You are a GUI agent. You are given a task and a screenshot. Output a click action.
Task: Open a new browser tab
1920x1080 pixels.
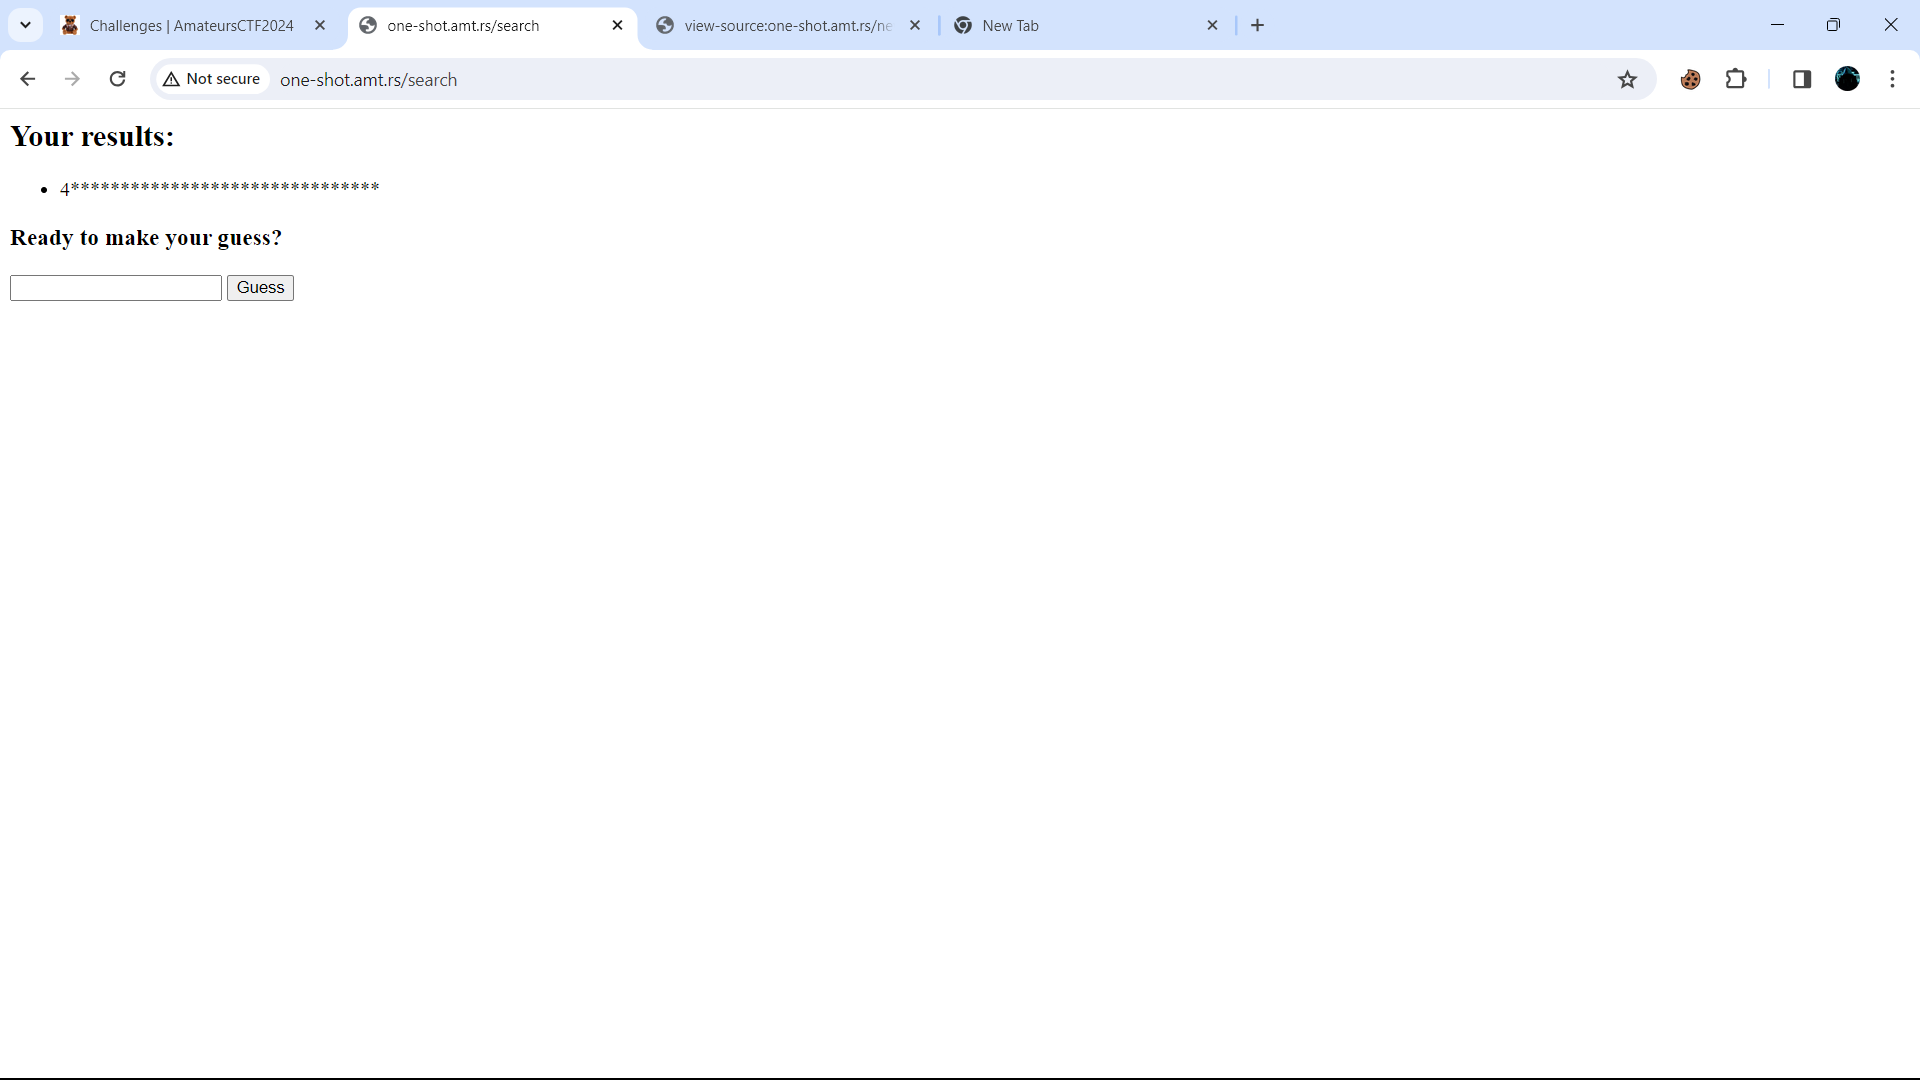(x=1257, y=26)
